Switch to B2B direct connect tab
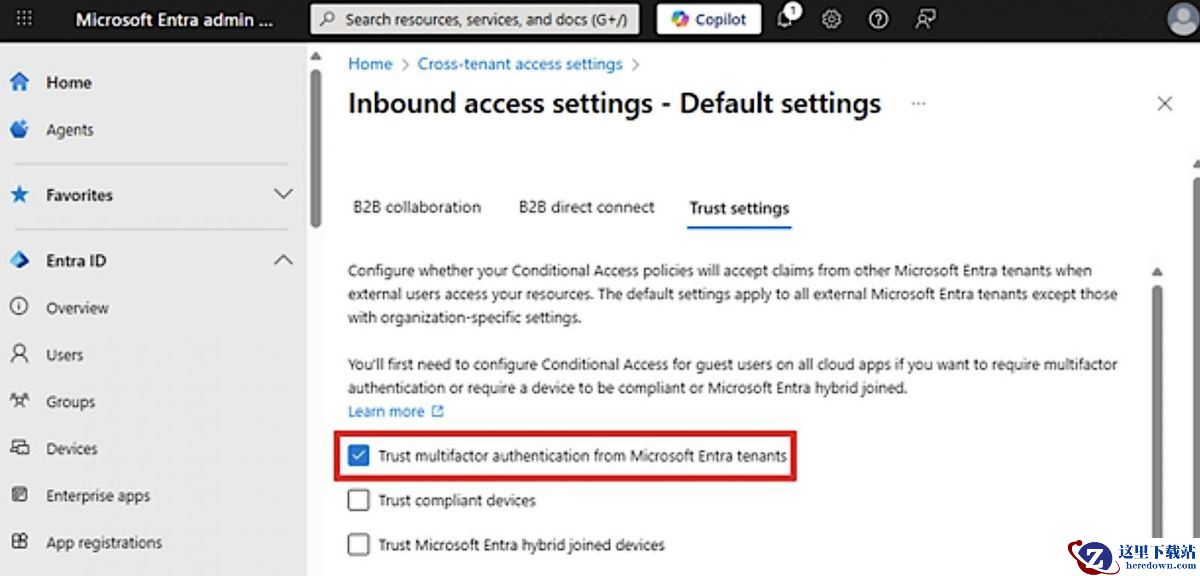Image resolution: width=1200 pixels, height=576 pixels. coord(586,207)
